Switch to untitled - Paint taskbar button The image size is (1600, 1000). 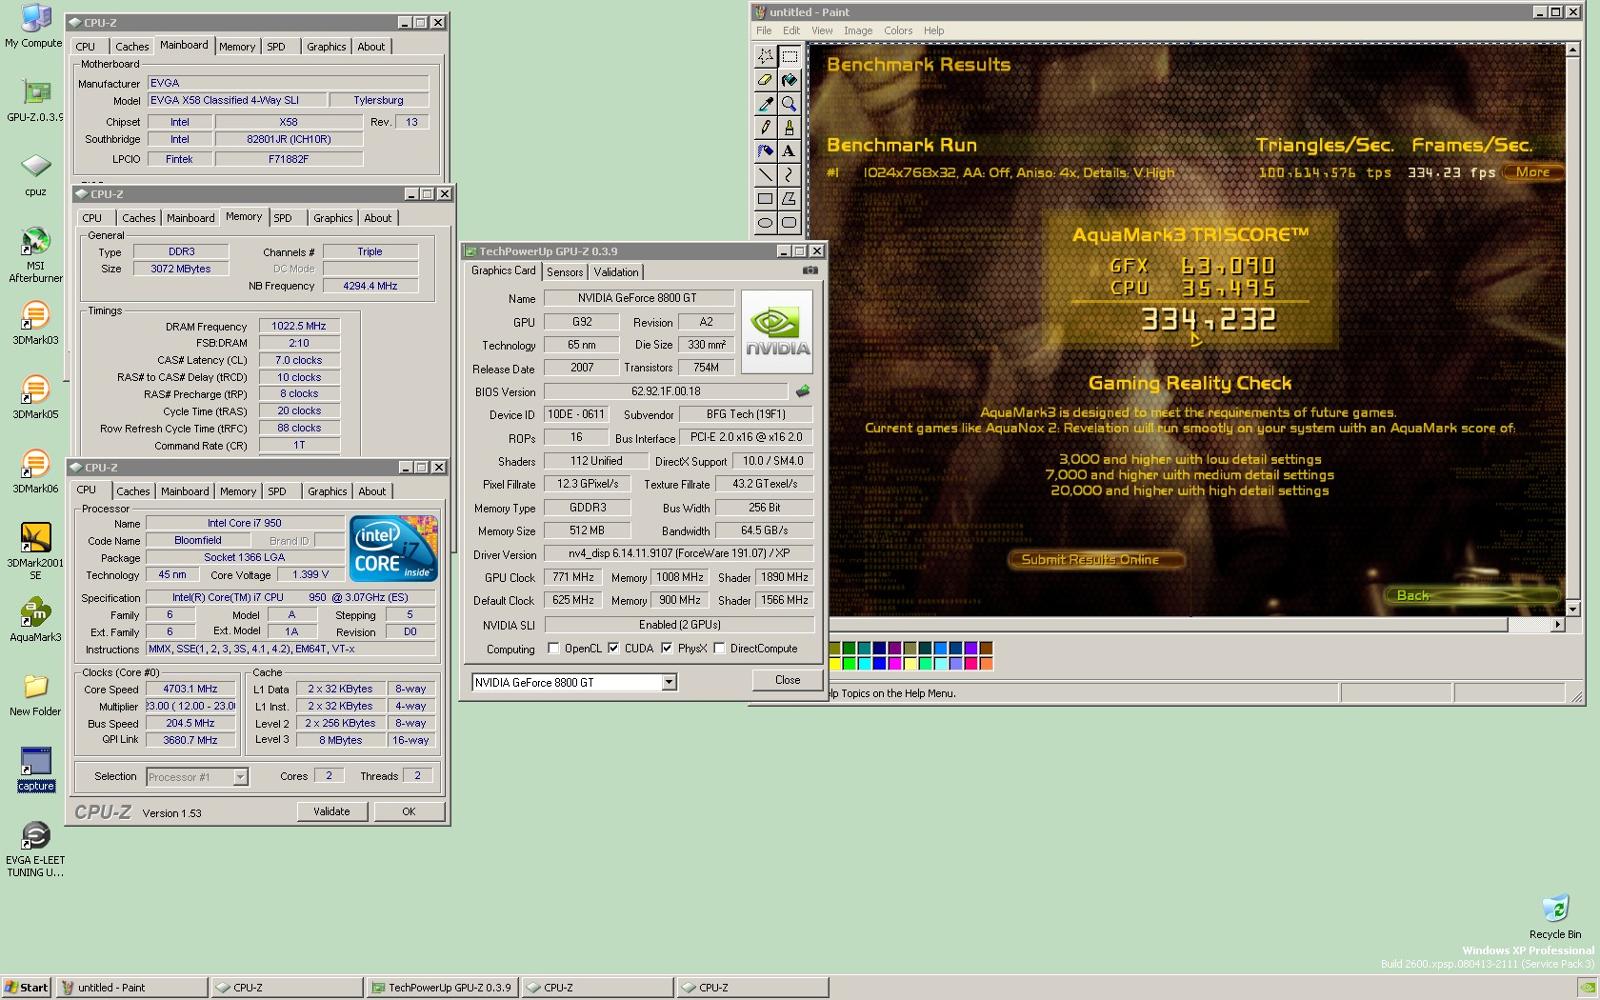131,987
